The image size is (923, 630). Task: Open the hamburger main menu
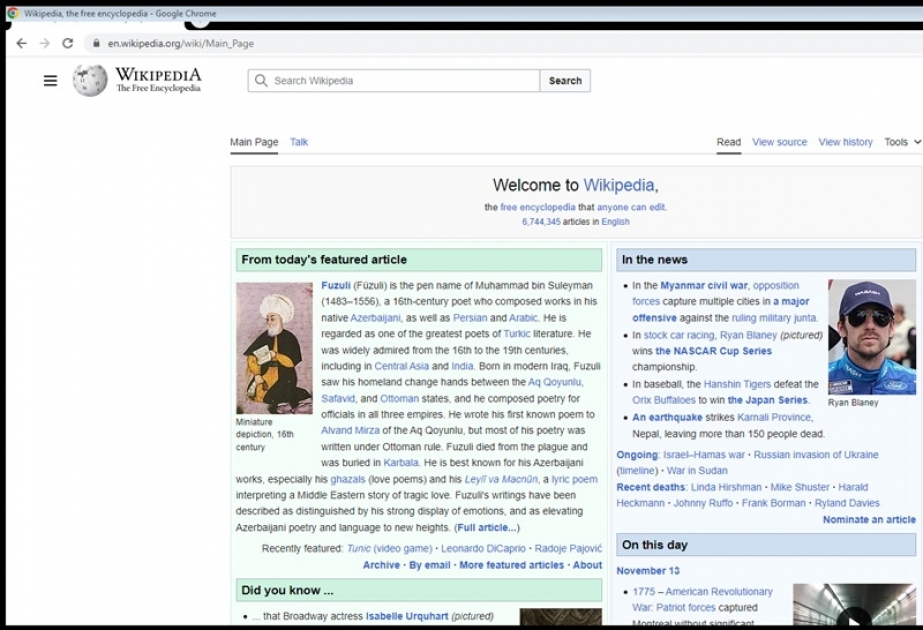tap(51, 81)
